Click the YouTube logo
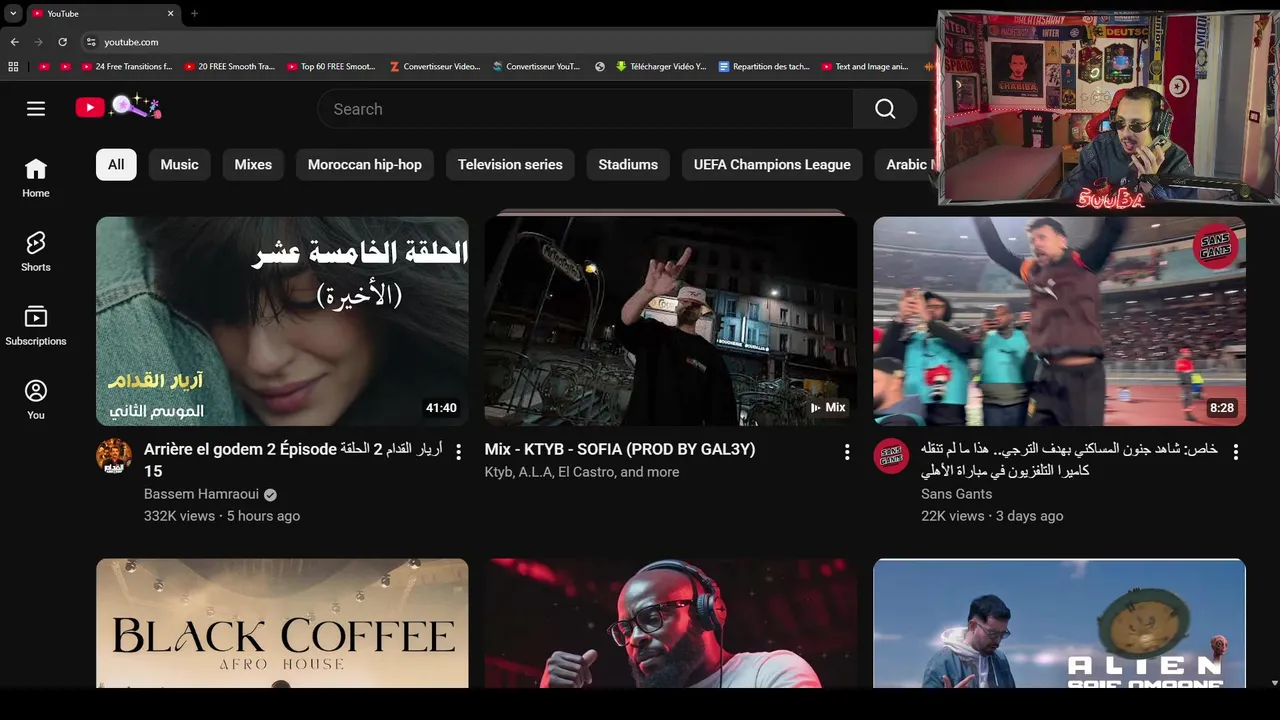 coord(118,107)
